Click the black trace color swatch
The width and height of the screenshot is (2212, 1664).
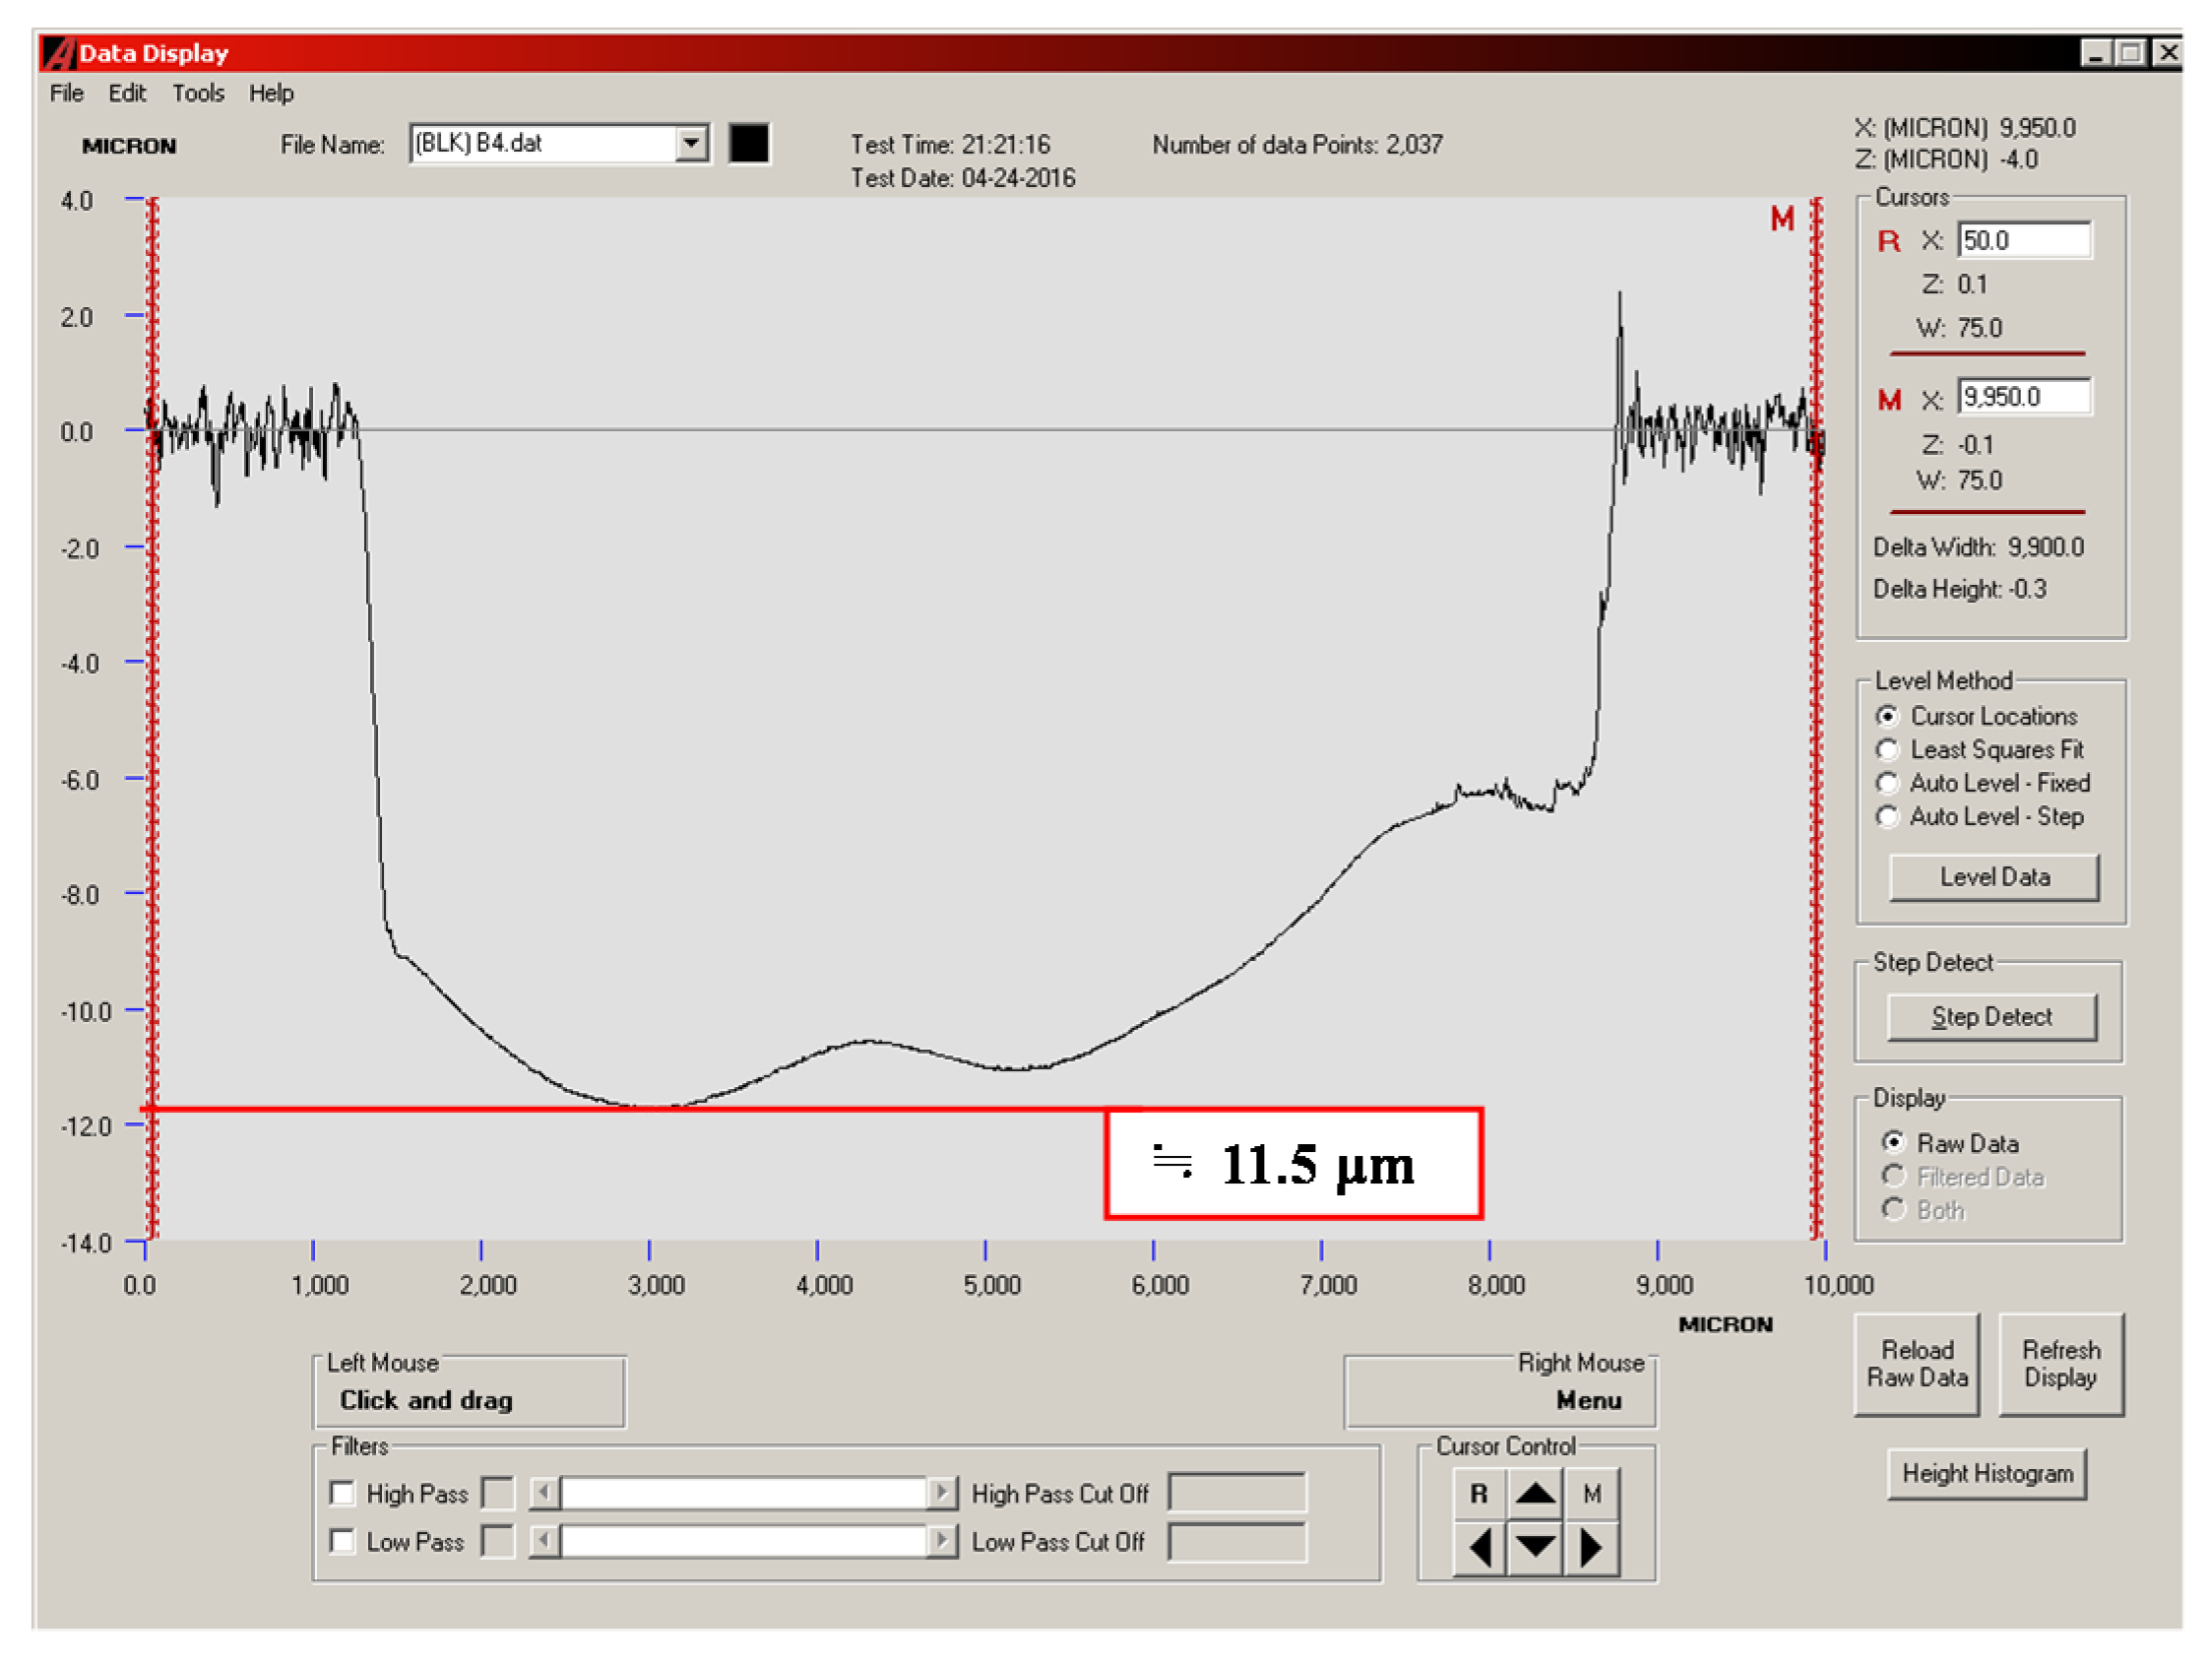pyautogui.click(x=748, y=143)
